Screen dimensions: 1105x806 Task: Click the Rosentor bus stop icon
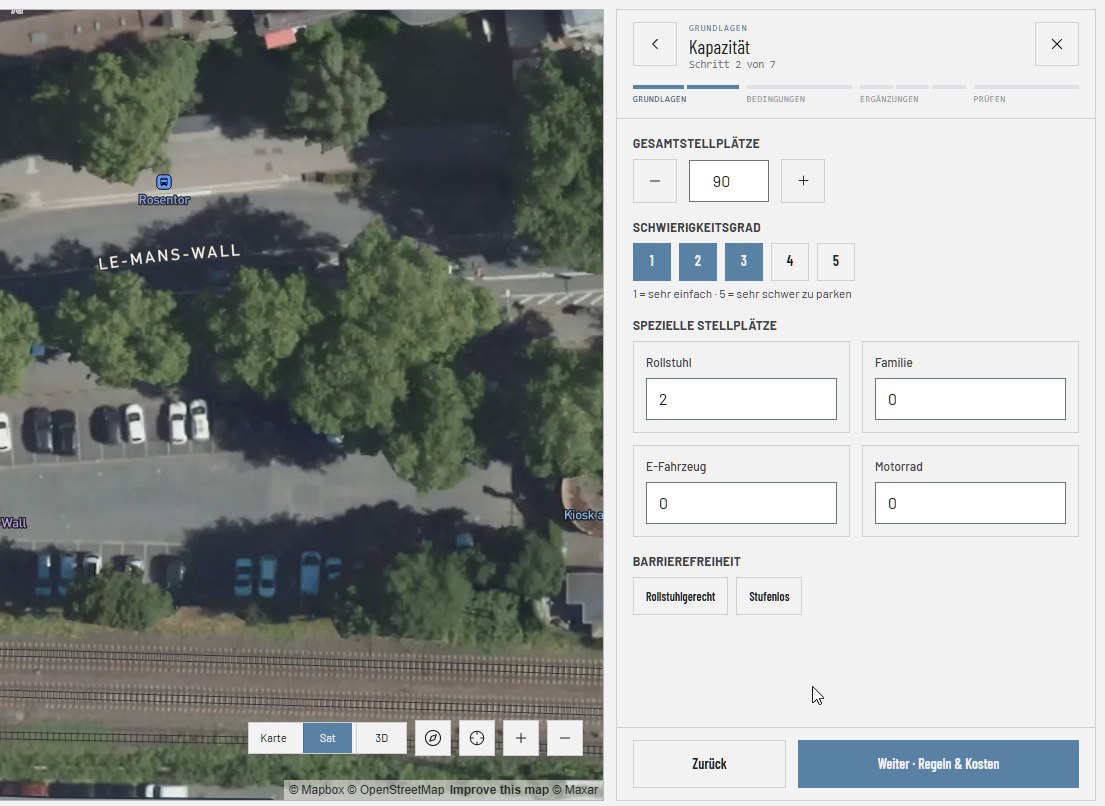163,182
